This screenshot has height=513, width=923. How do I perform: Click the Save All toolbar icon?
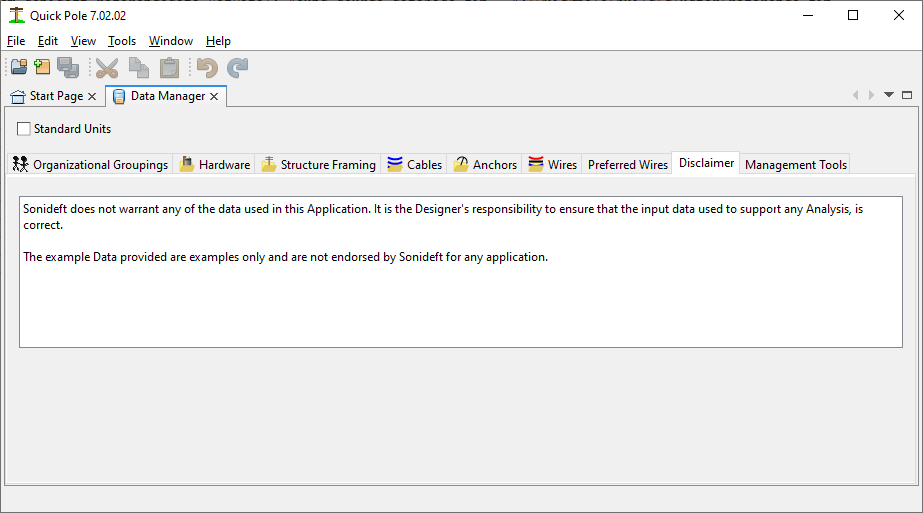click(68, 67)
